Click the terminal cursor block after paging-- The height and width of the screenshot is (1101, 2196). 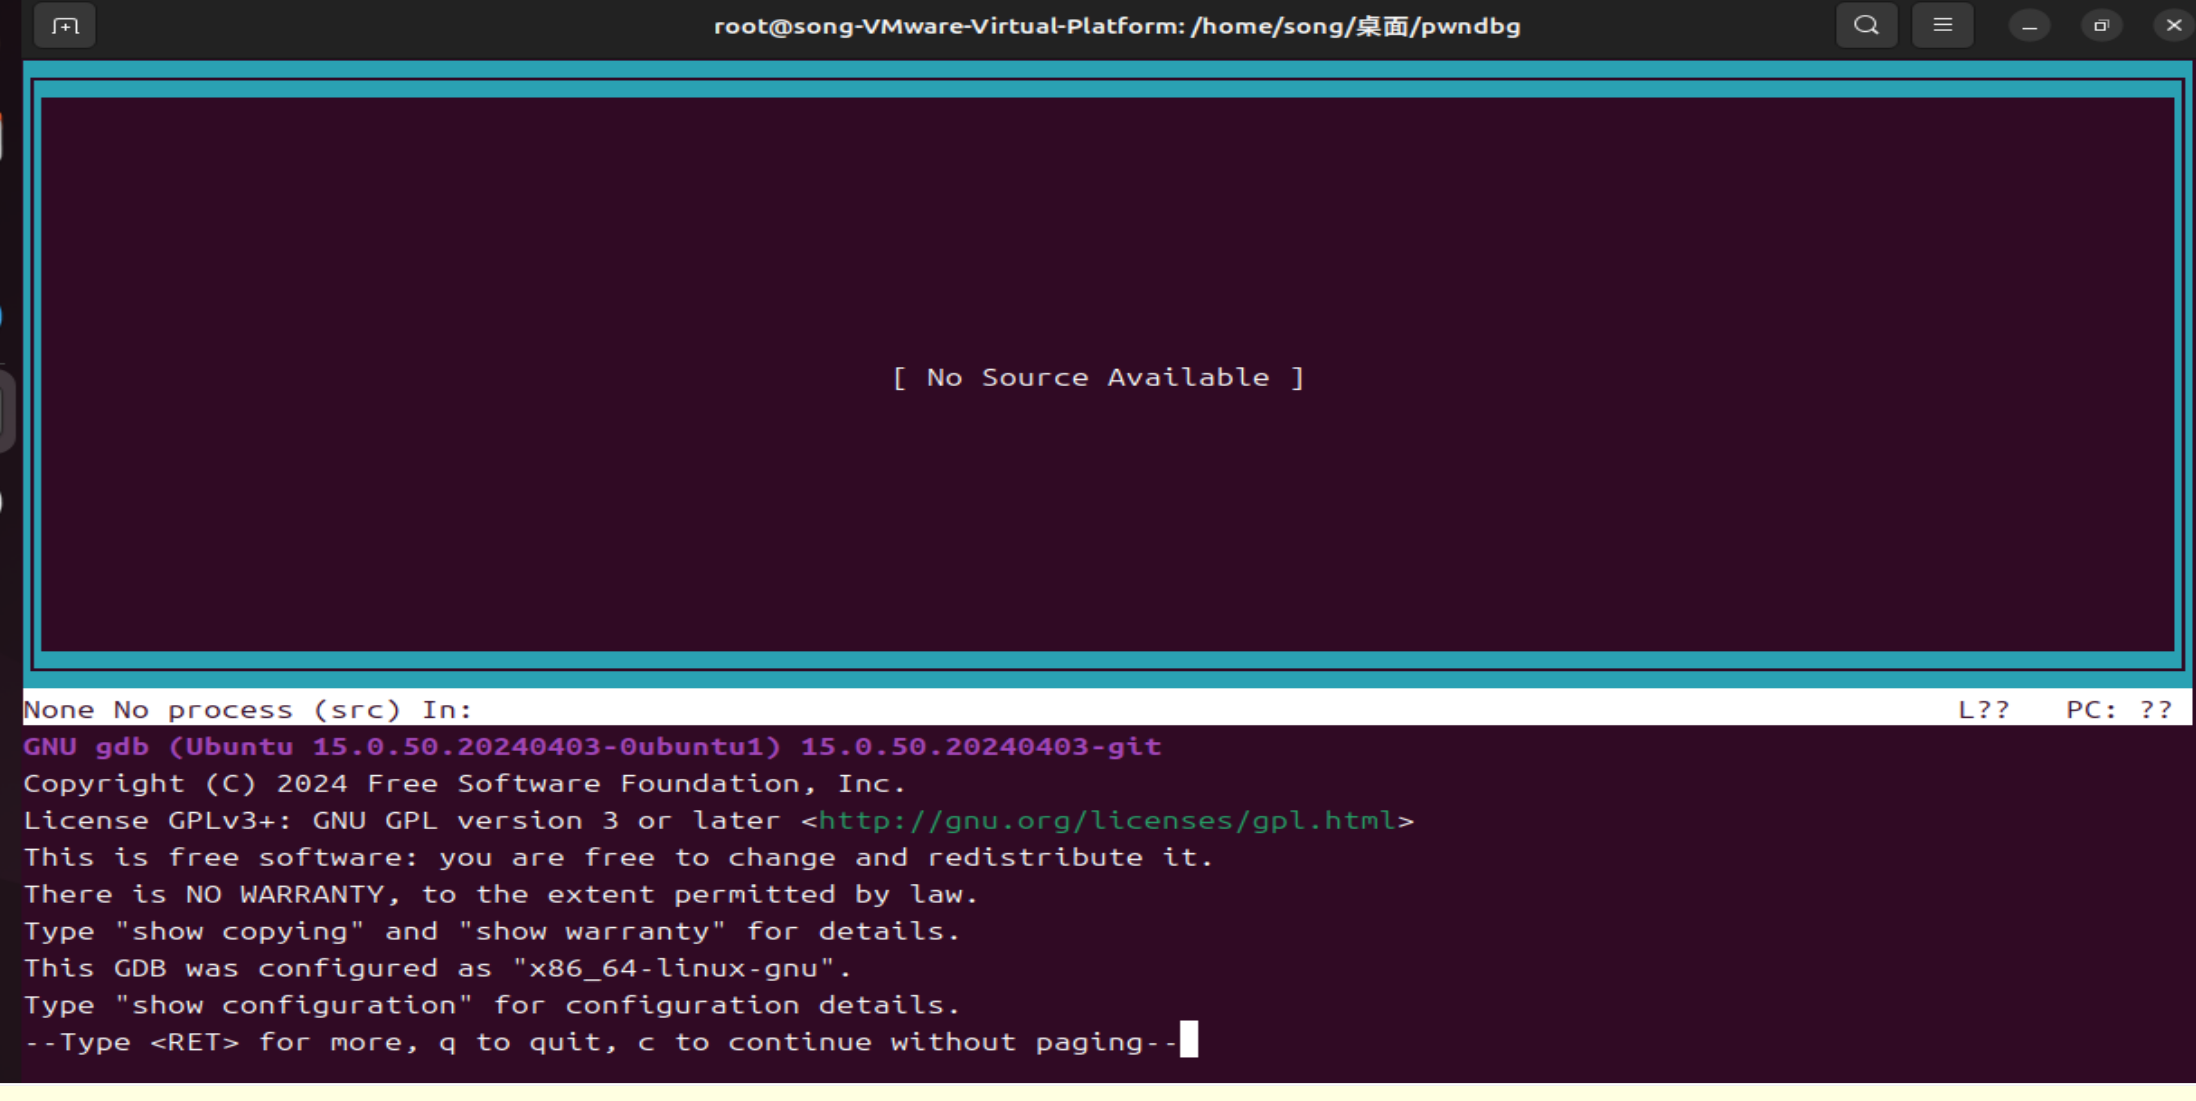[1188, 1041]
